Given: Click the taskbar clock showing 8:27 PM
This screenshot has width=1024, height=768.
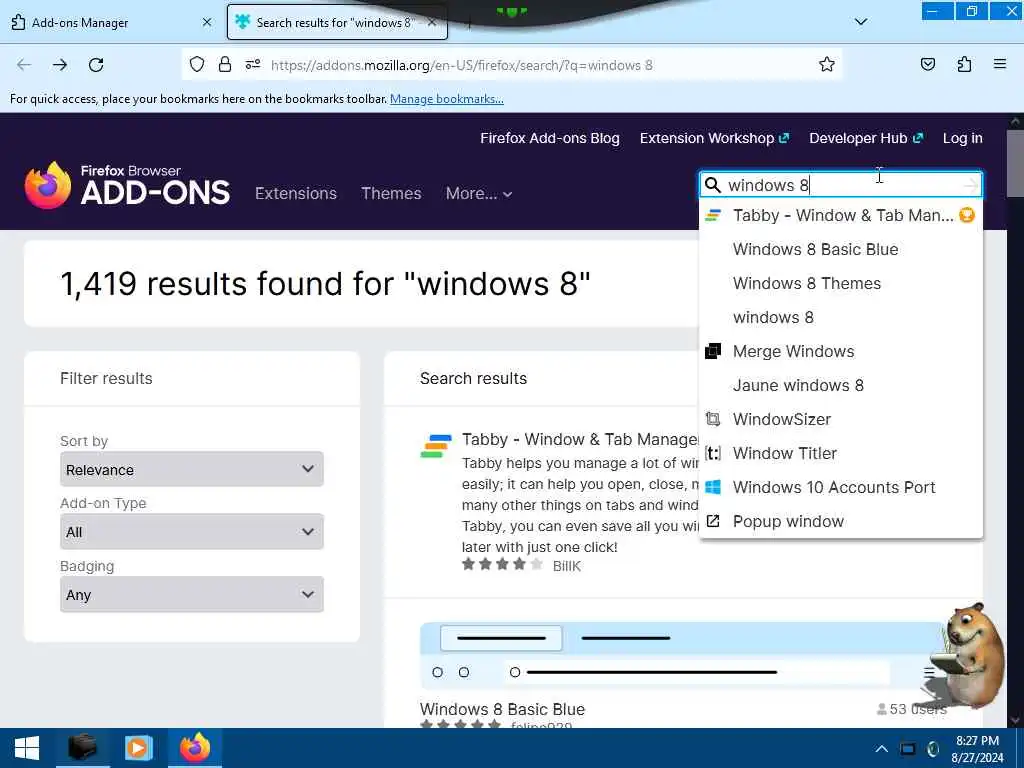Looking at the screenshot, I should pos(977,749).
